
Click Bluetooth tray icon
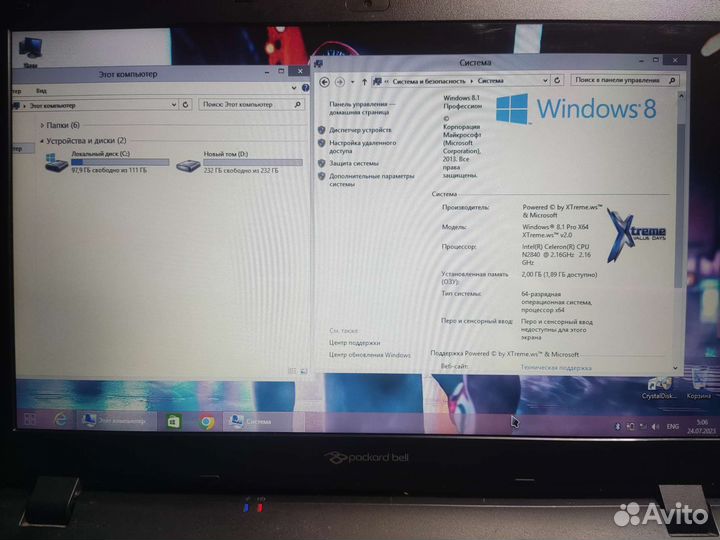click(618, 427)
